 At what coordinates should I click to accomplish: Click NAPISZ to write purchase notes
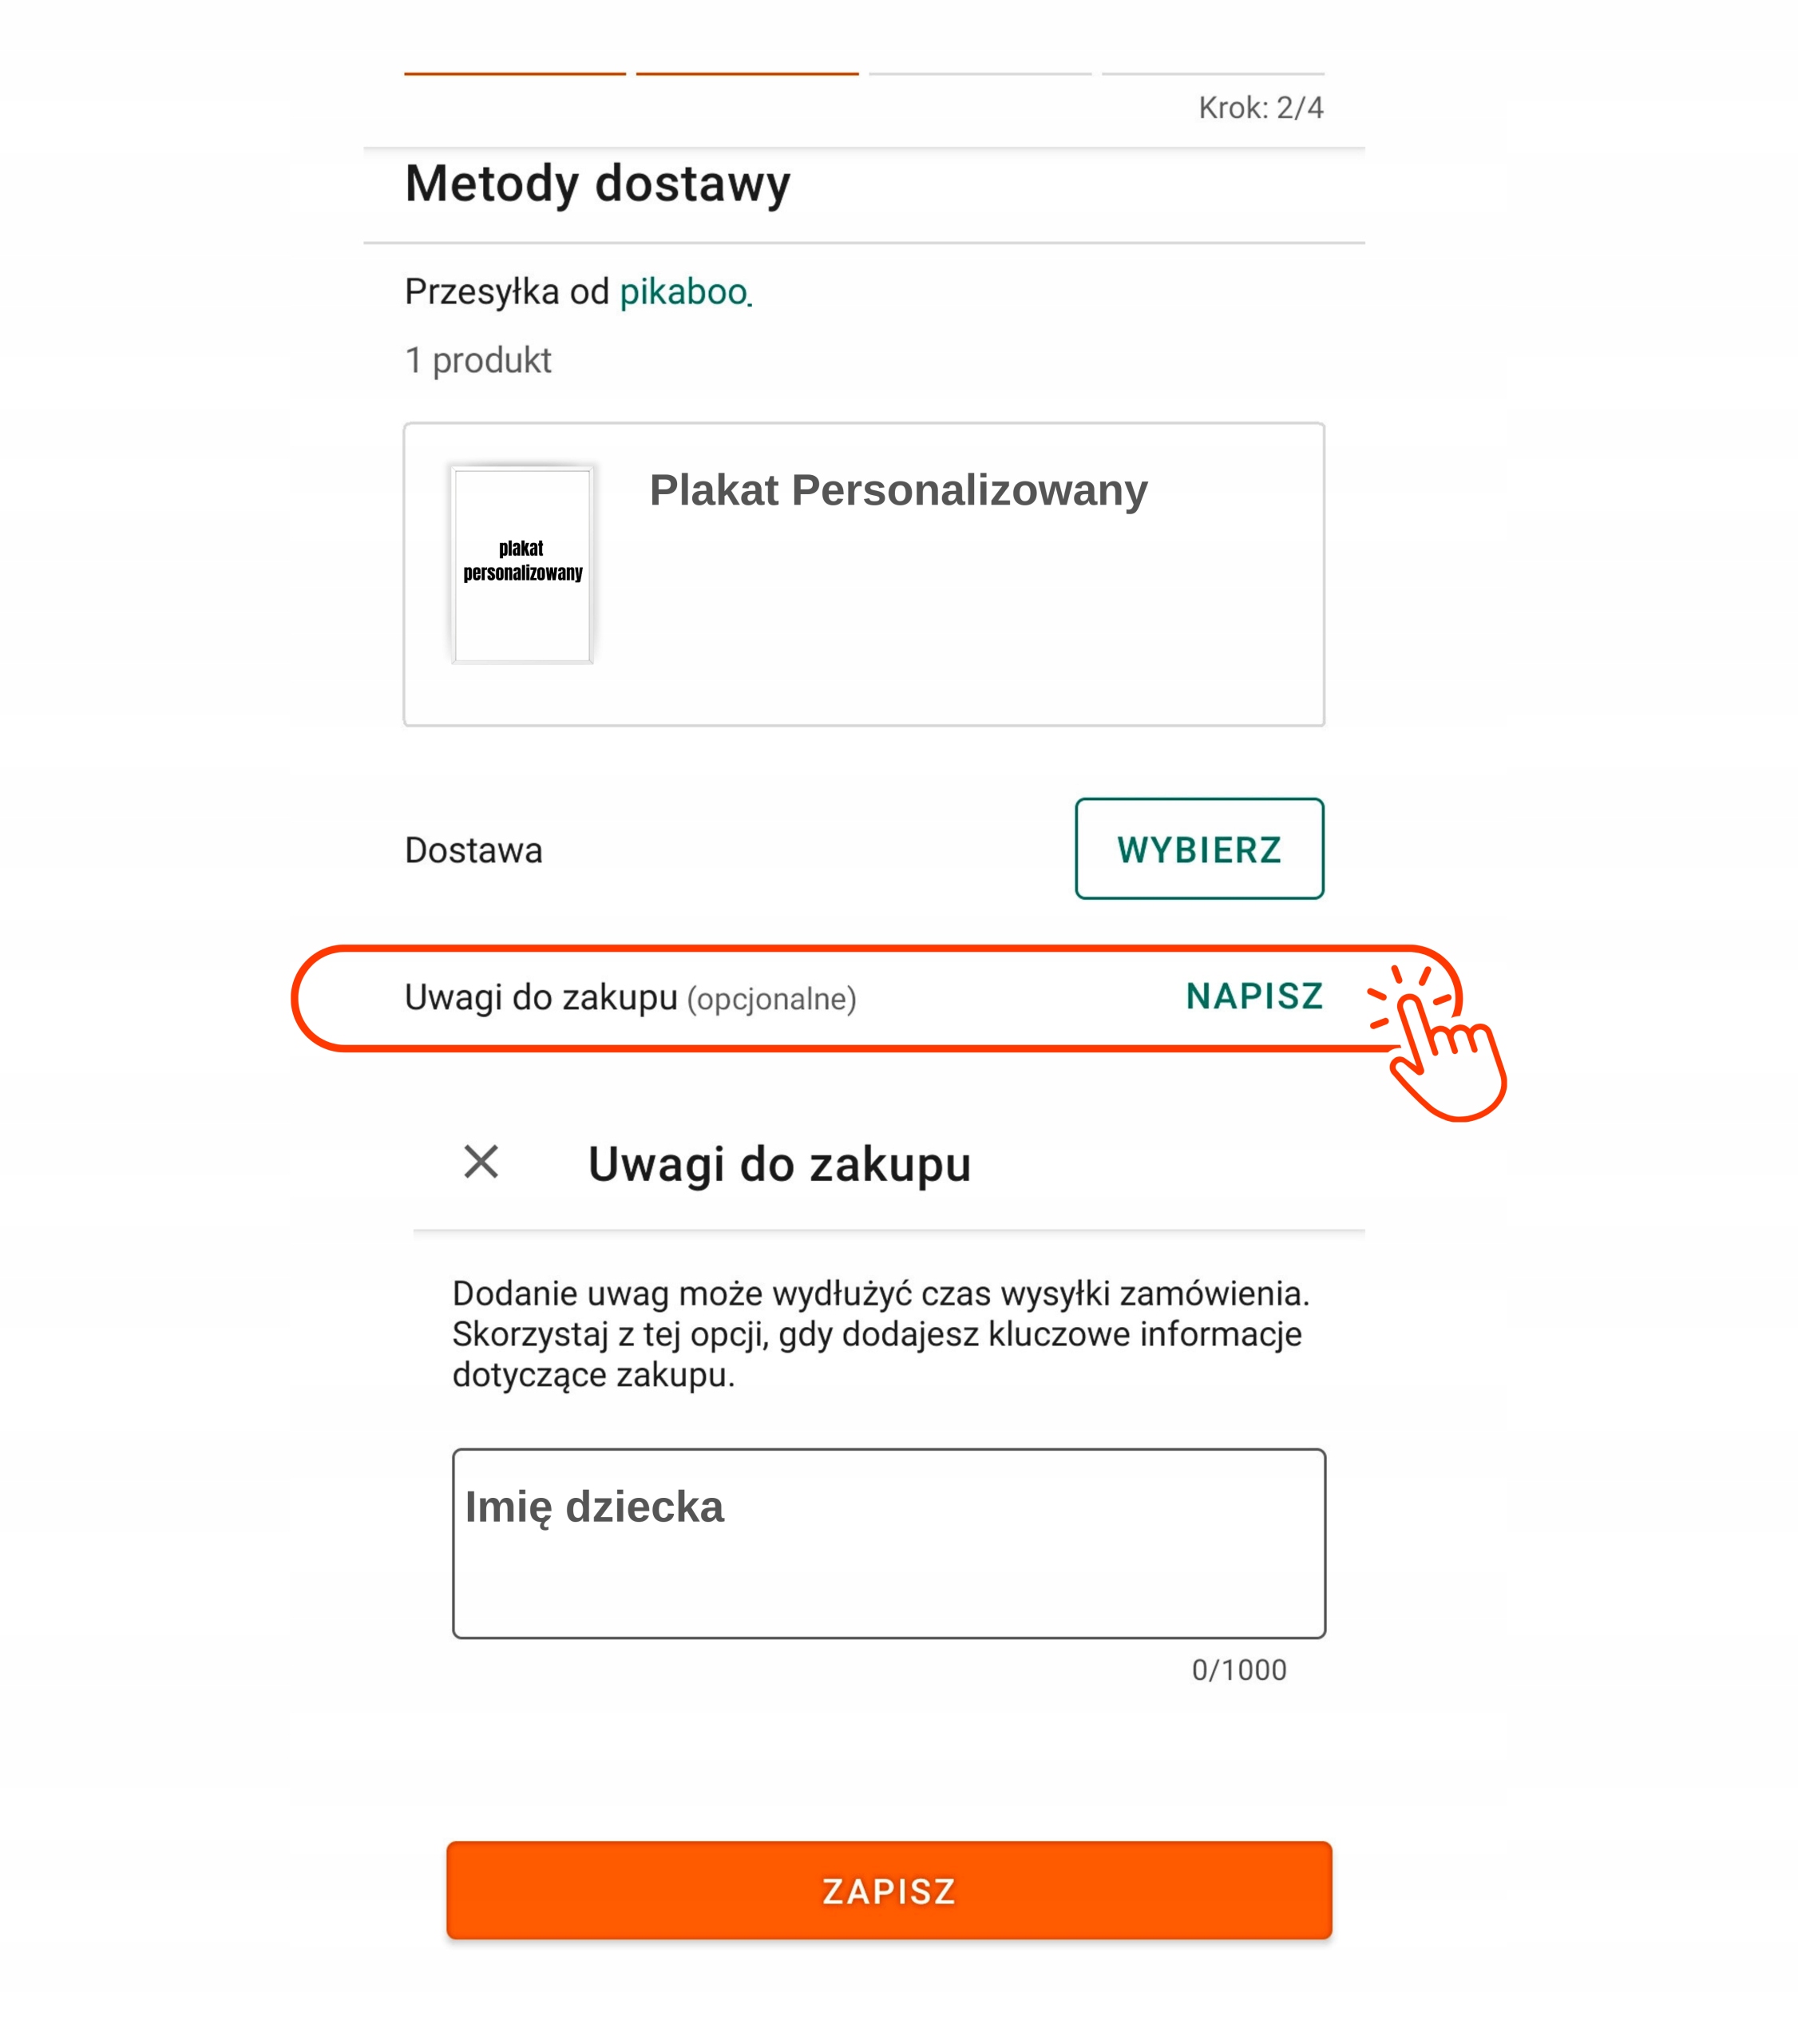click(1254, 996)
